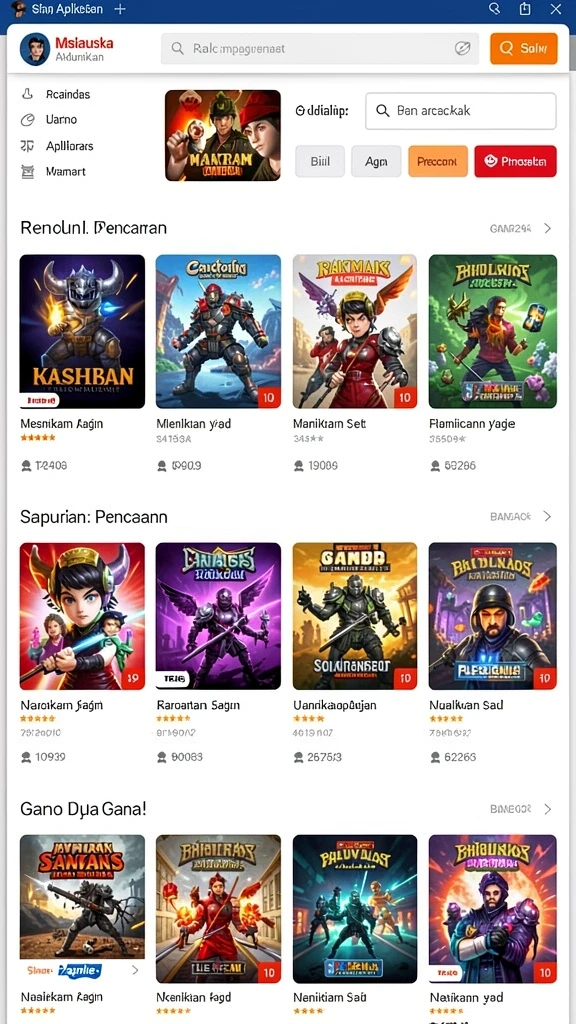Screen dimensions: 576x1024
Task: Click the circular icon inside top search bar
Action: 462,48
